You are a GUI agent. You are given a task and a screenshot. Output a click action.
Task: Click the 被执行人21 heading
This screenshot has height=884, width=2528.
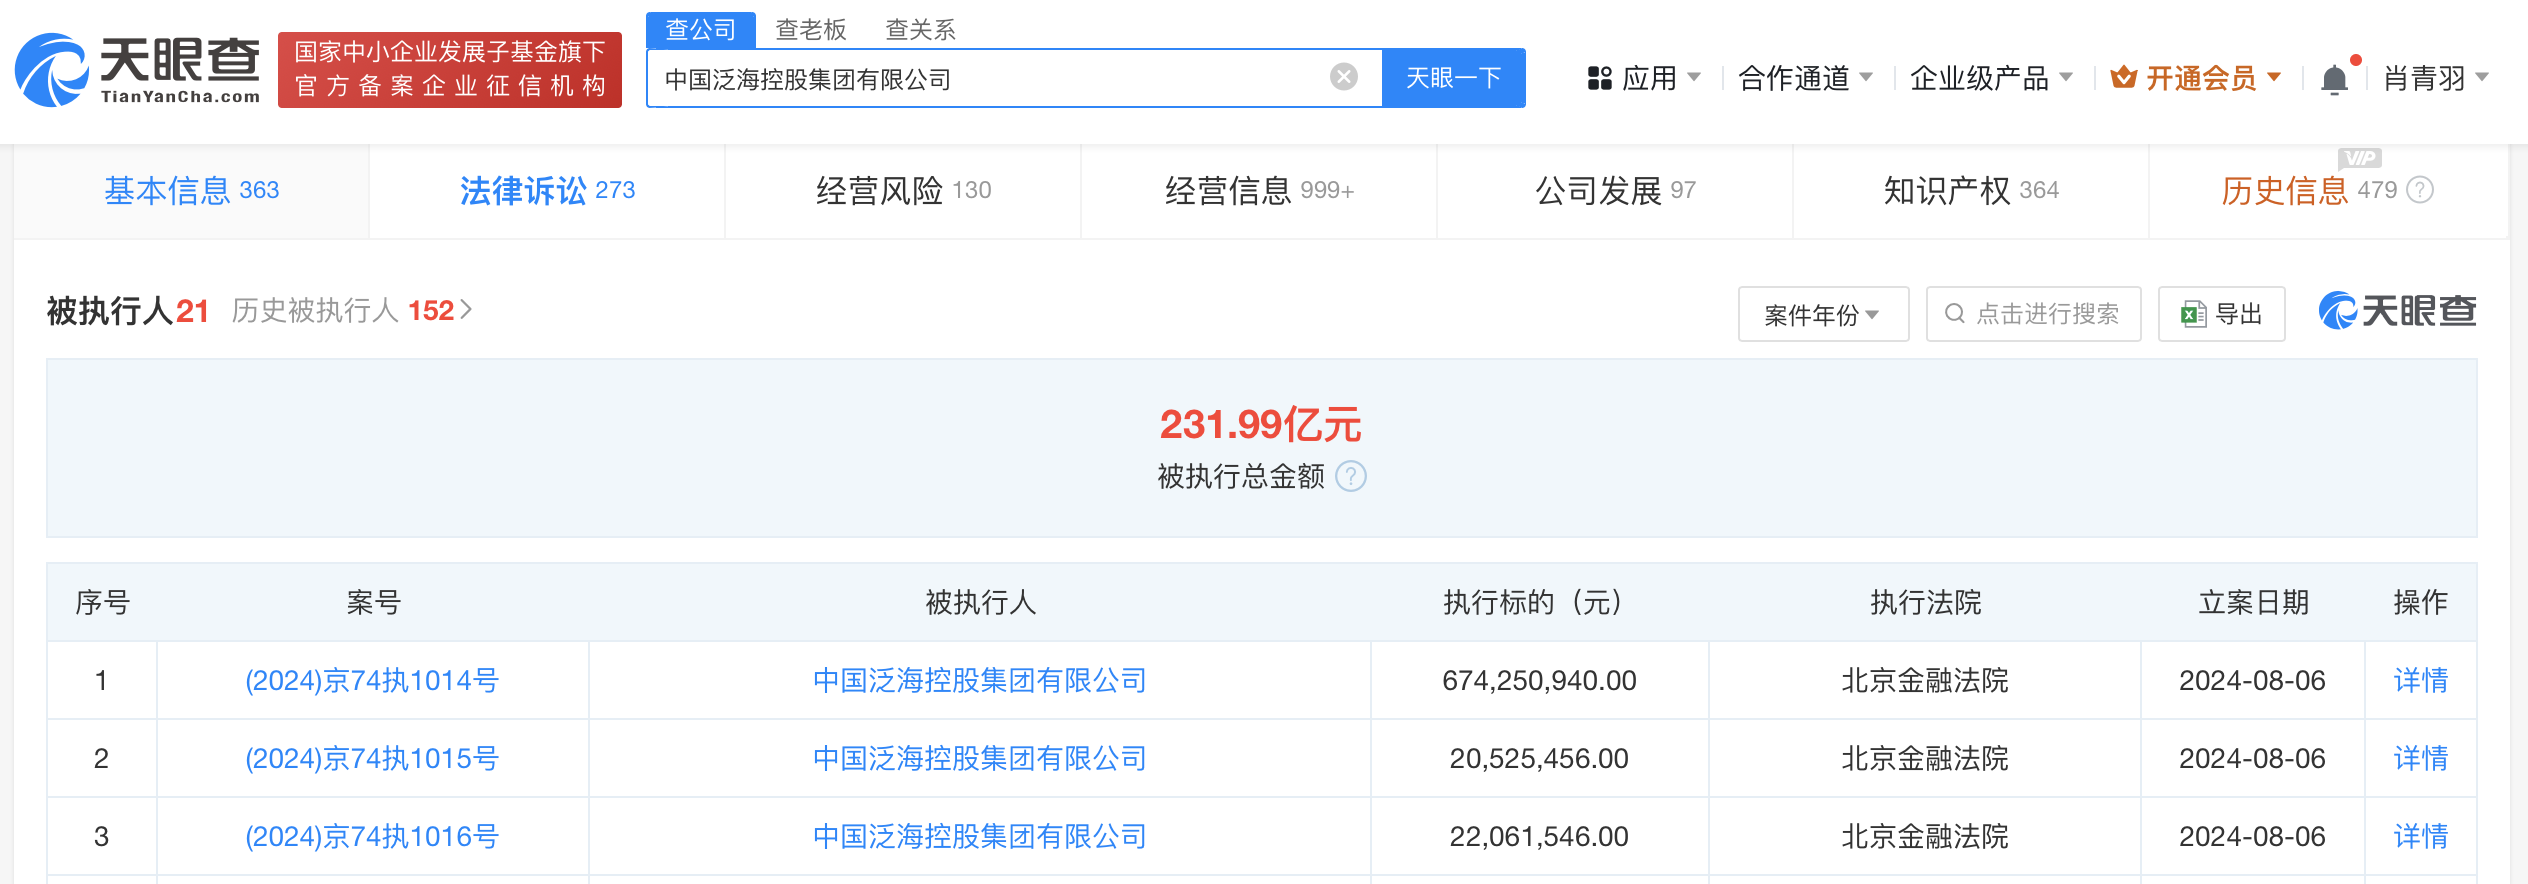[x=128, y=311]
